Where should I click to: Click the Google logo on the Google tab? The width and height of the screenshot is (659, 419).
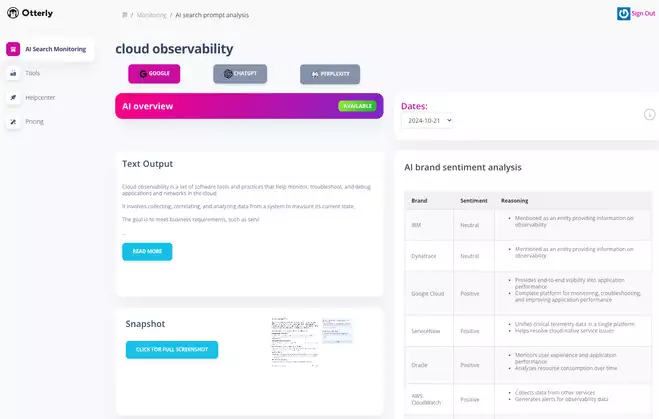point(143,74)
